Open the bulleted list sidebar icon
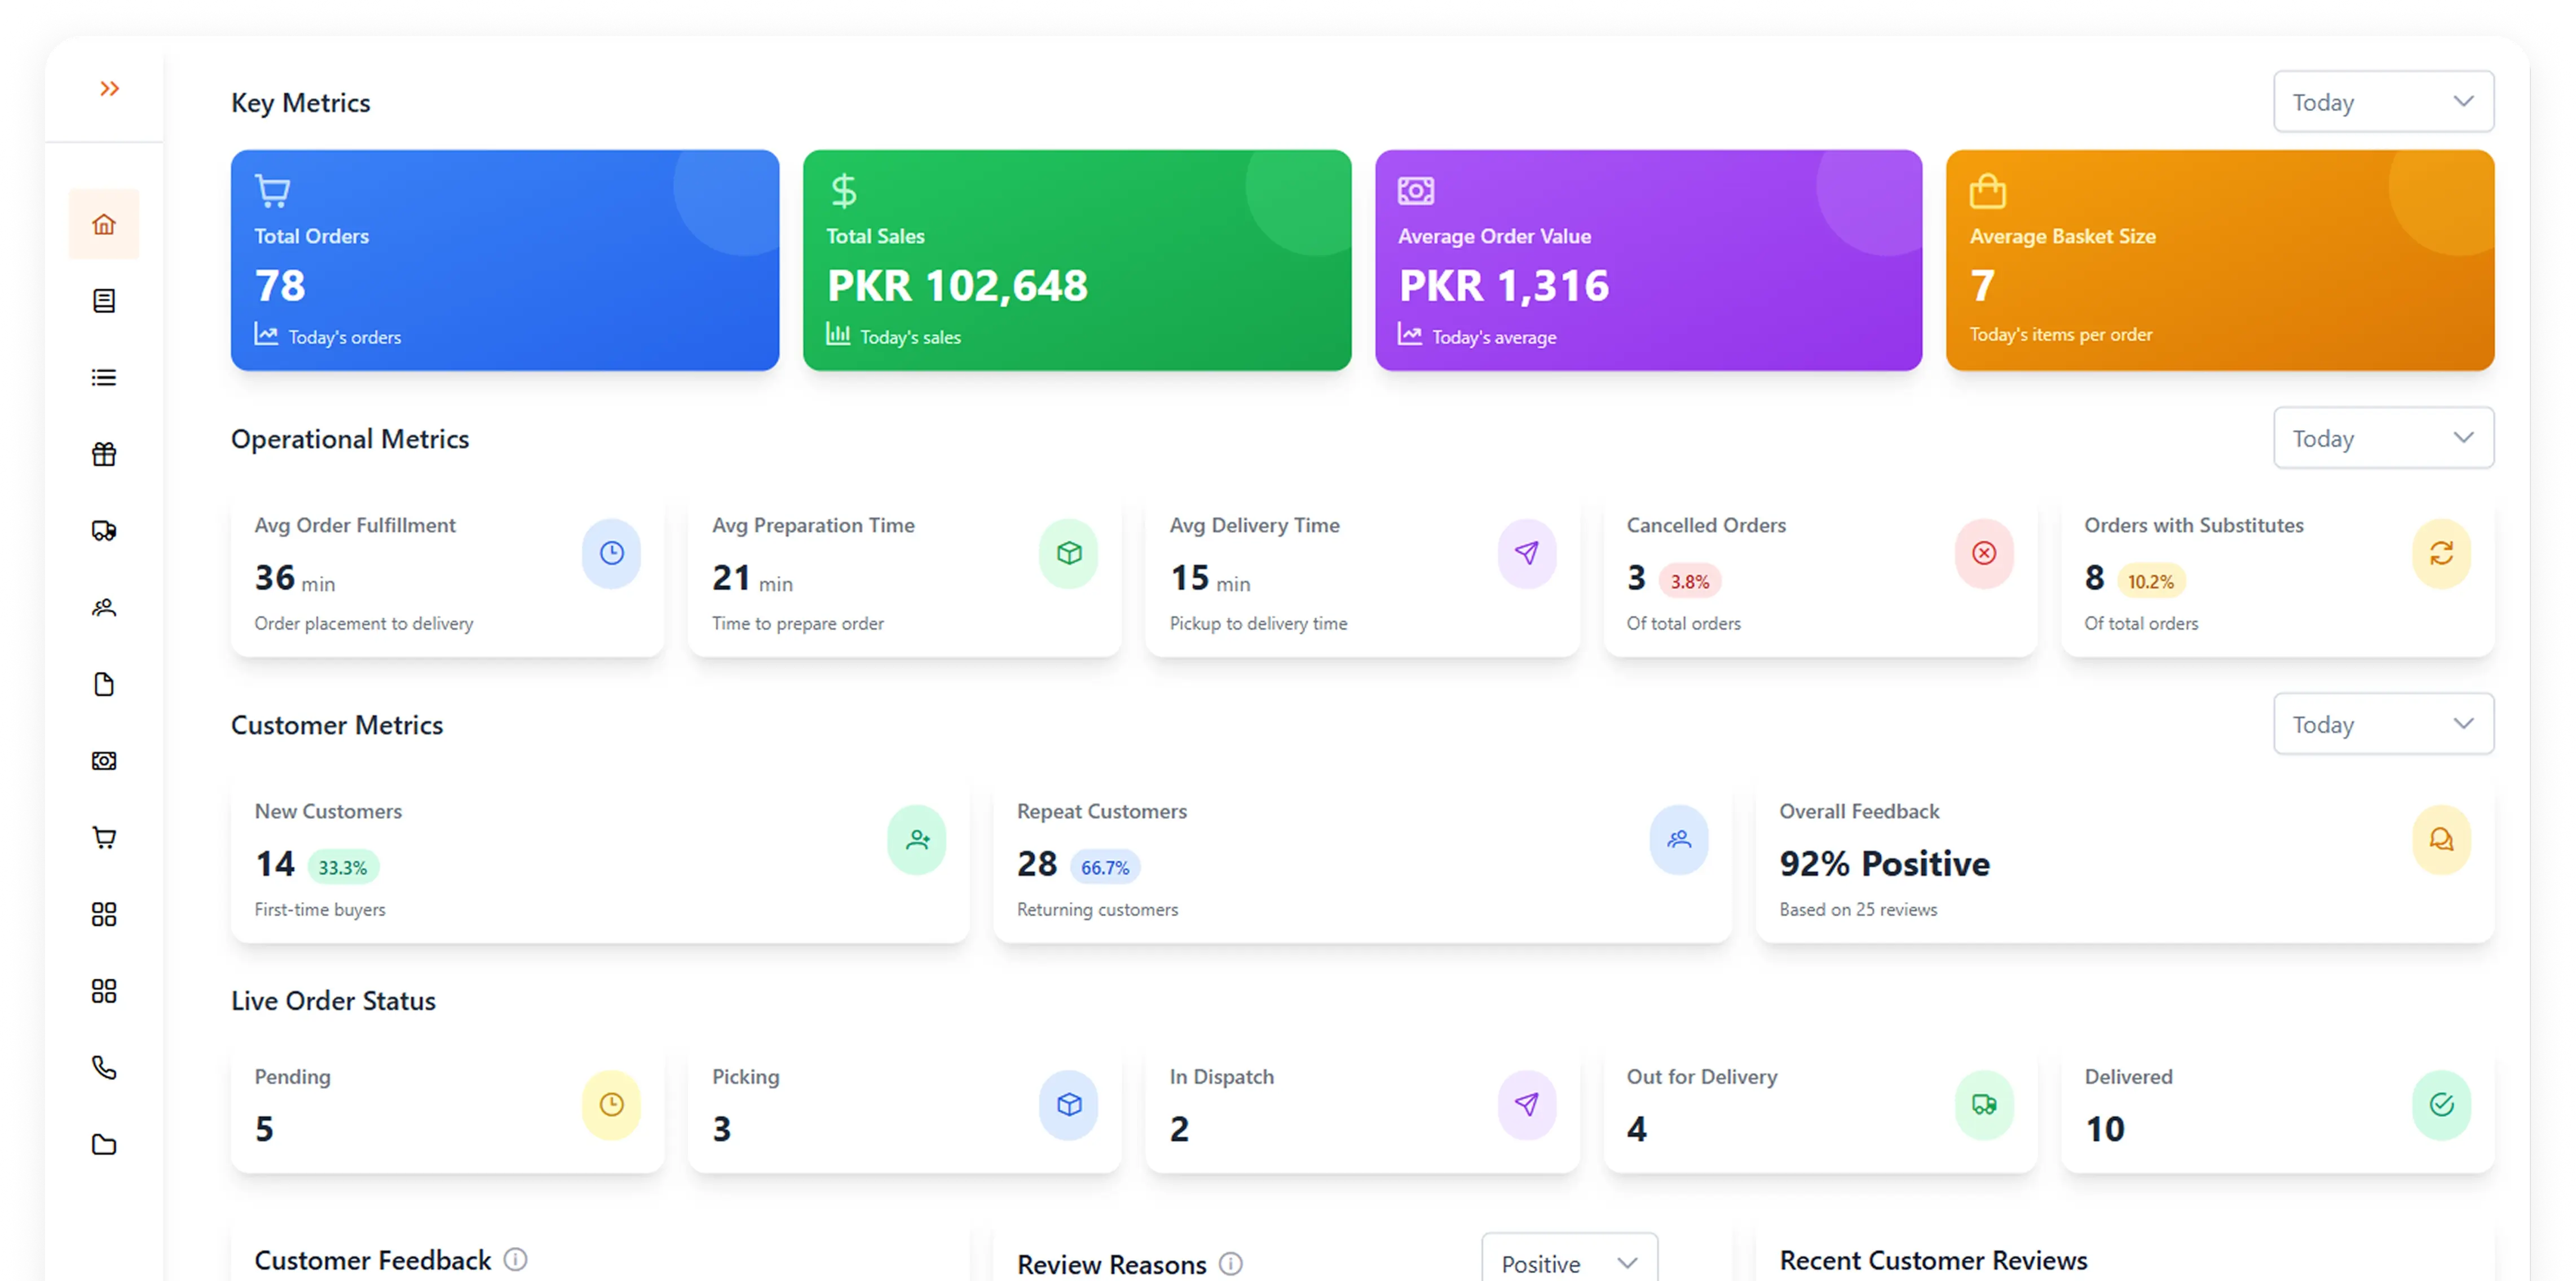 pos(104,378)
